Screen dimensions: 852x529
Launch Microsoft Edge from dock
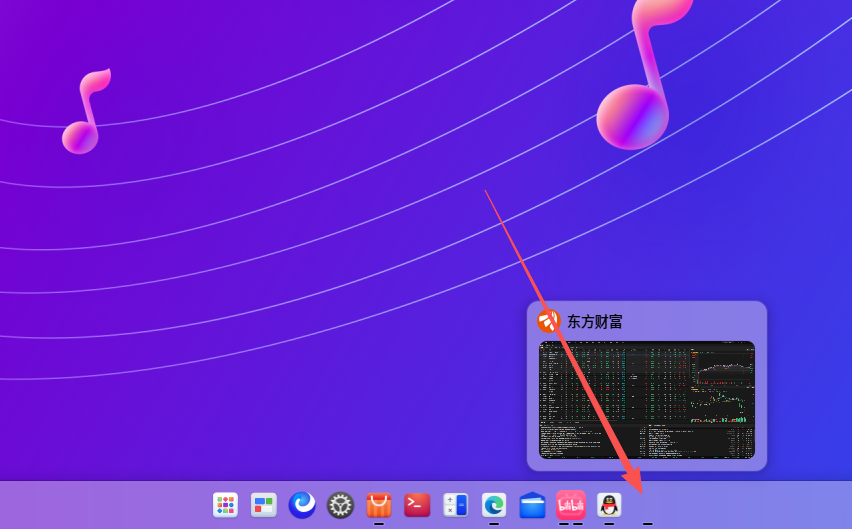(494, 506)
